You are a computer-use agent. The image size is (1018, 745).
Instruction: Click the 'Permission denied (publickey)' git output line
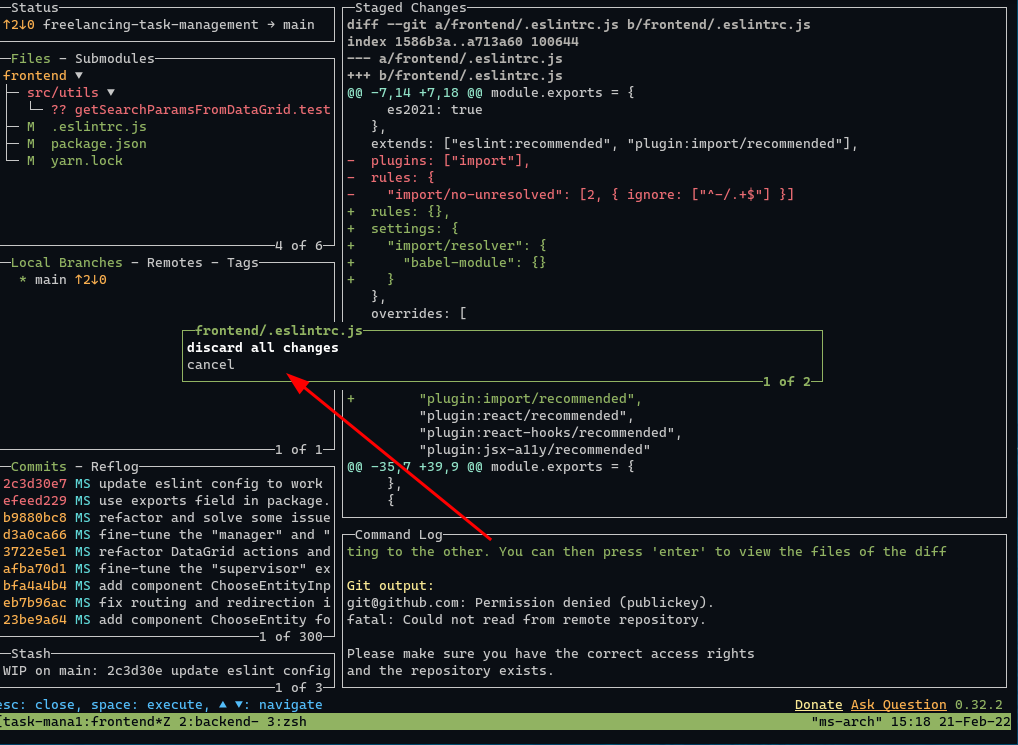(530, 602)
